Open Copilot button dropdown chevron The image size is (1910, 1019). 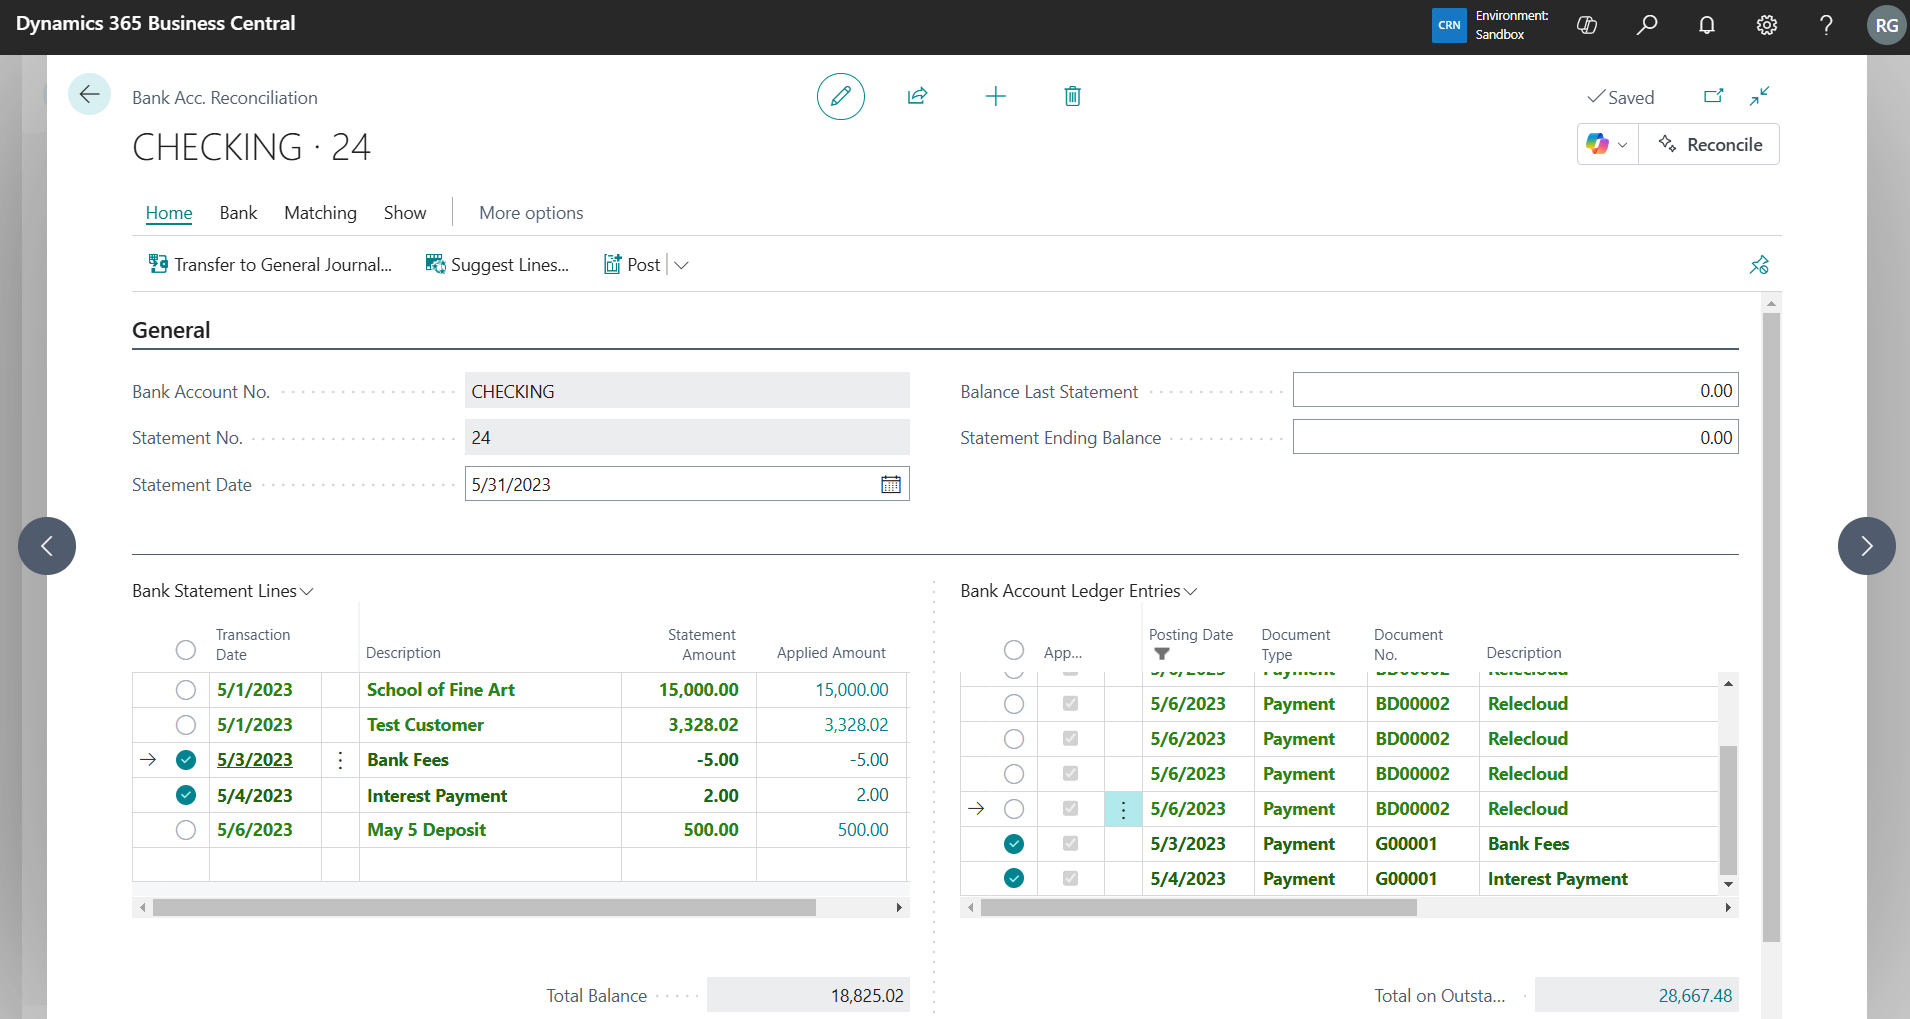pyautogui.click(x=1622, y=144)
